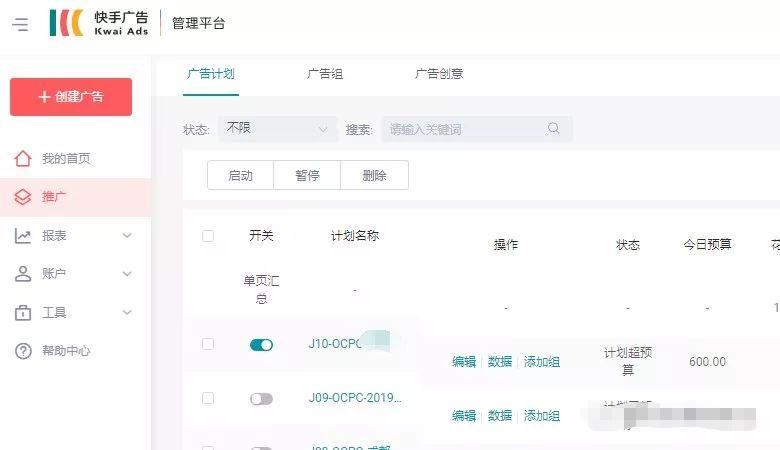Click the 今日预算 column header

pos(707,244)
